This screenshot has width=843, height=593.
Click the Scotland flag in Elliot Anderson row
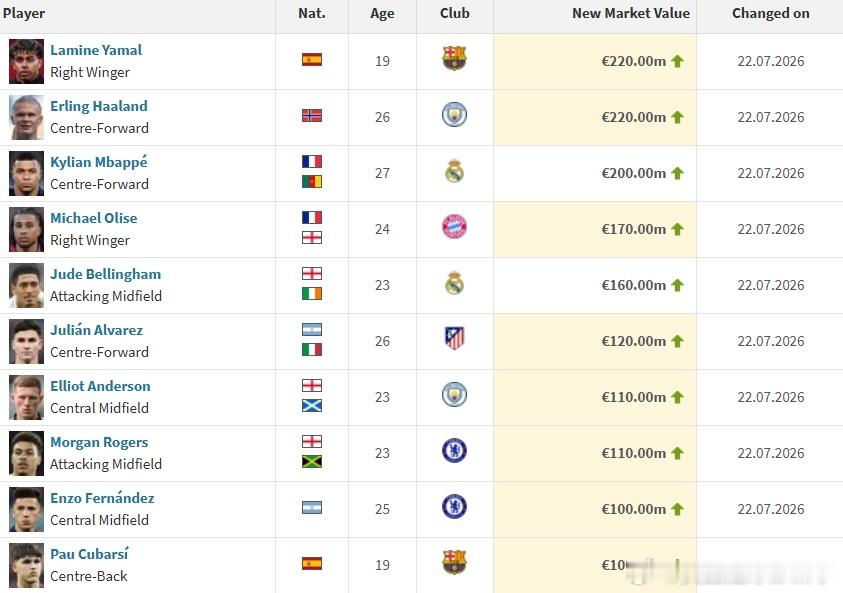tap(312, 406)
